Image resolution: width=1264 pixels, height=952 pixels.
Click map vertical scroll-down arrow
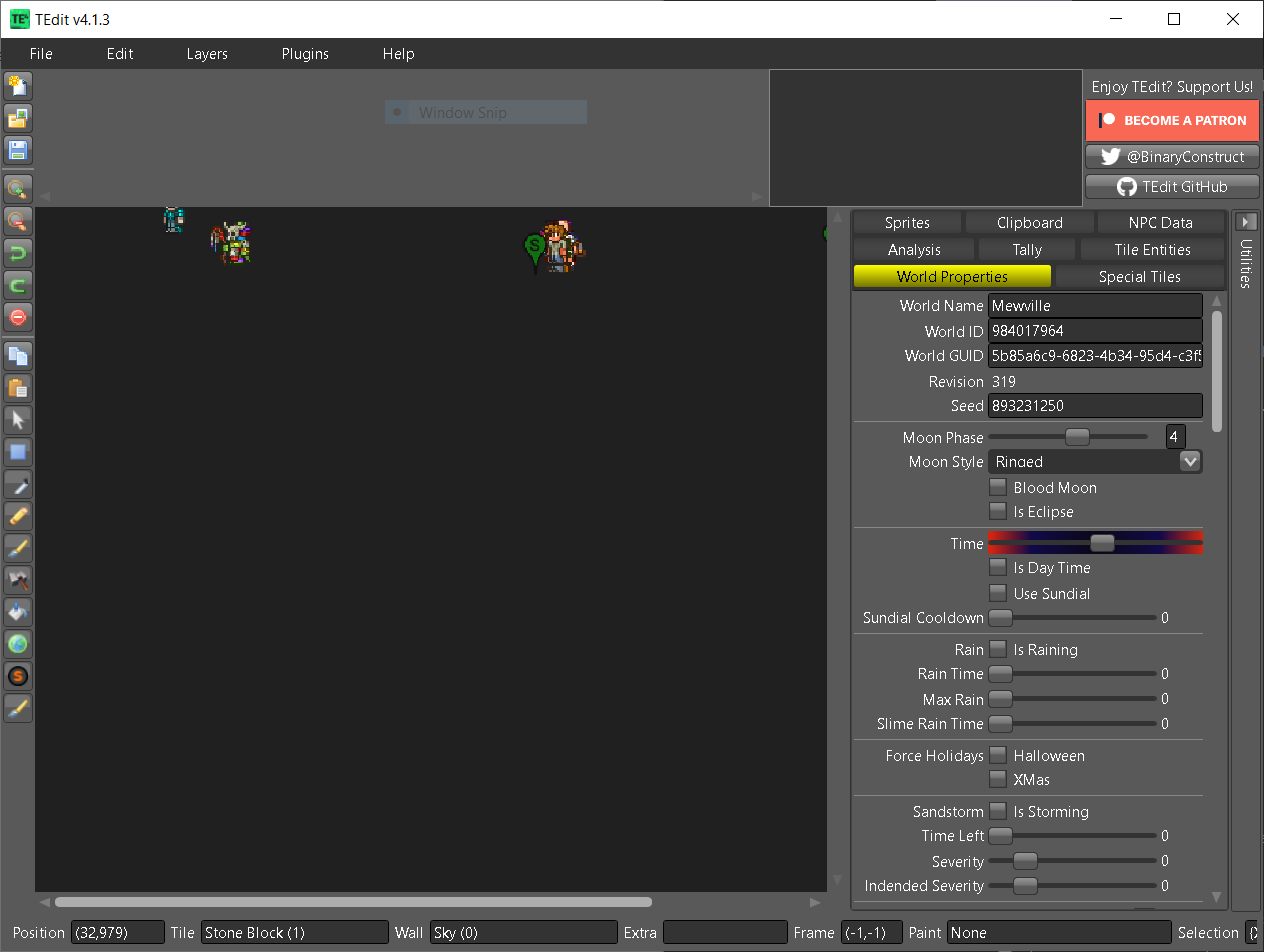tap(838, 881)
